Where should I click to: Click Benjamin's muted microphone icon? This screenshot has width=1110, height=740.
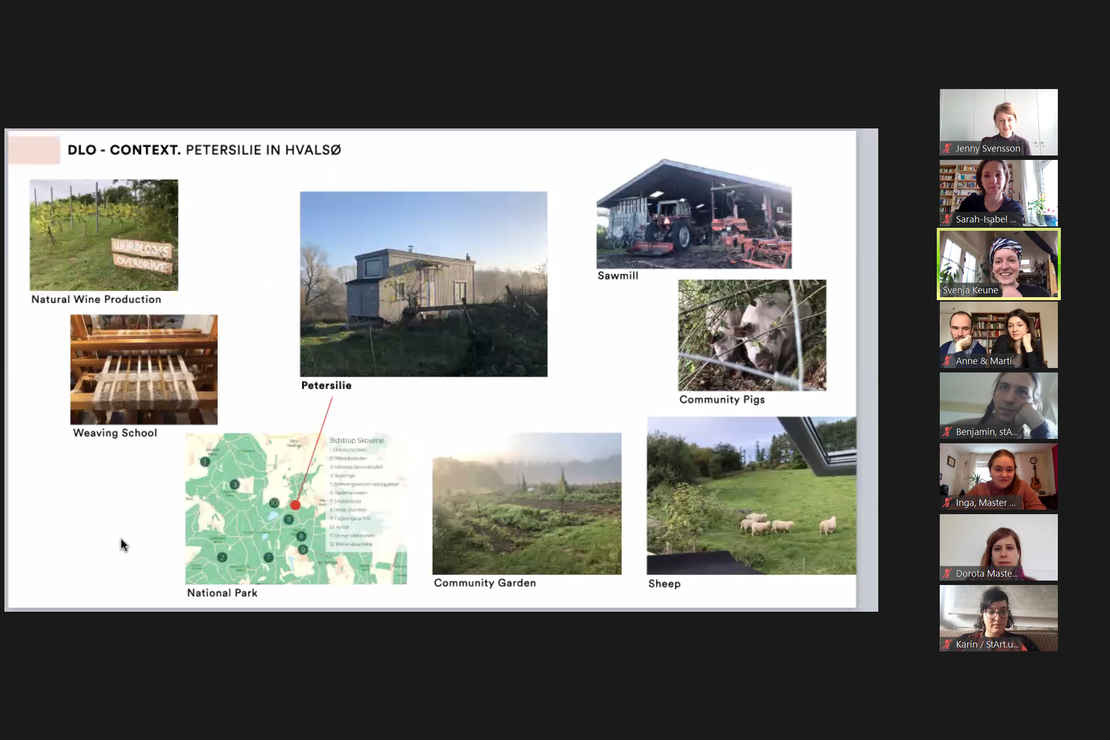pos(947,432)
